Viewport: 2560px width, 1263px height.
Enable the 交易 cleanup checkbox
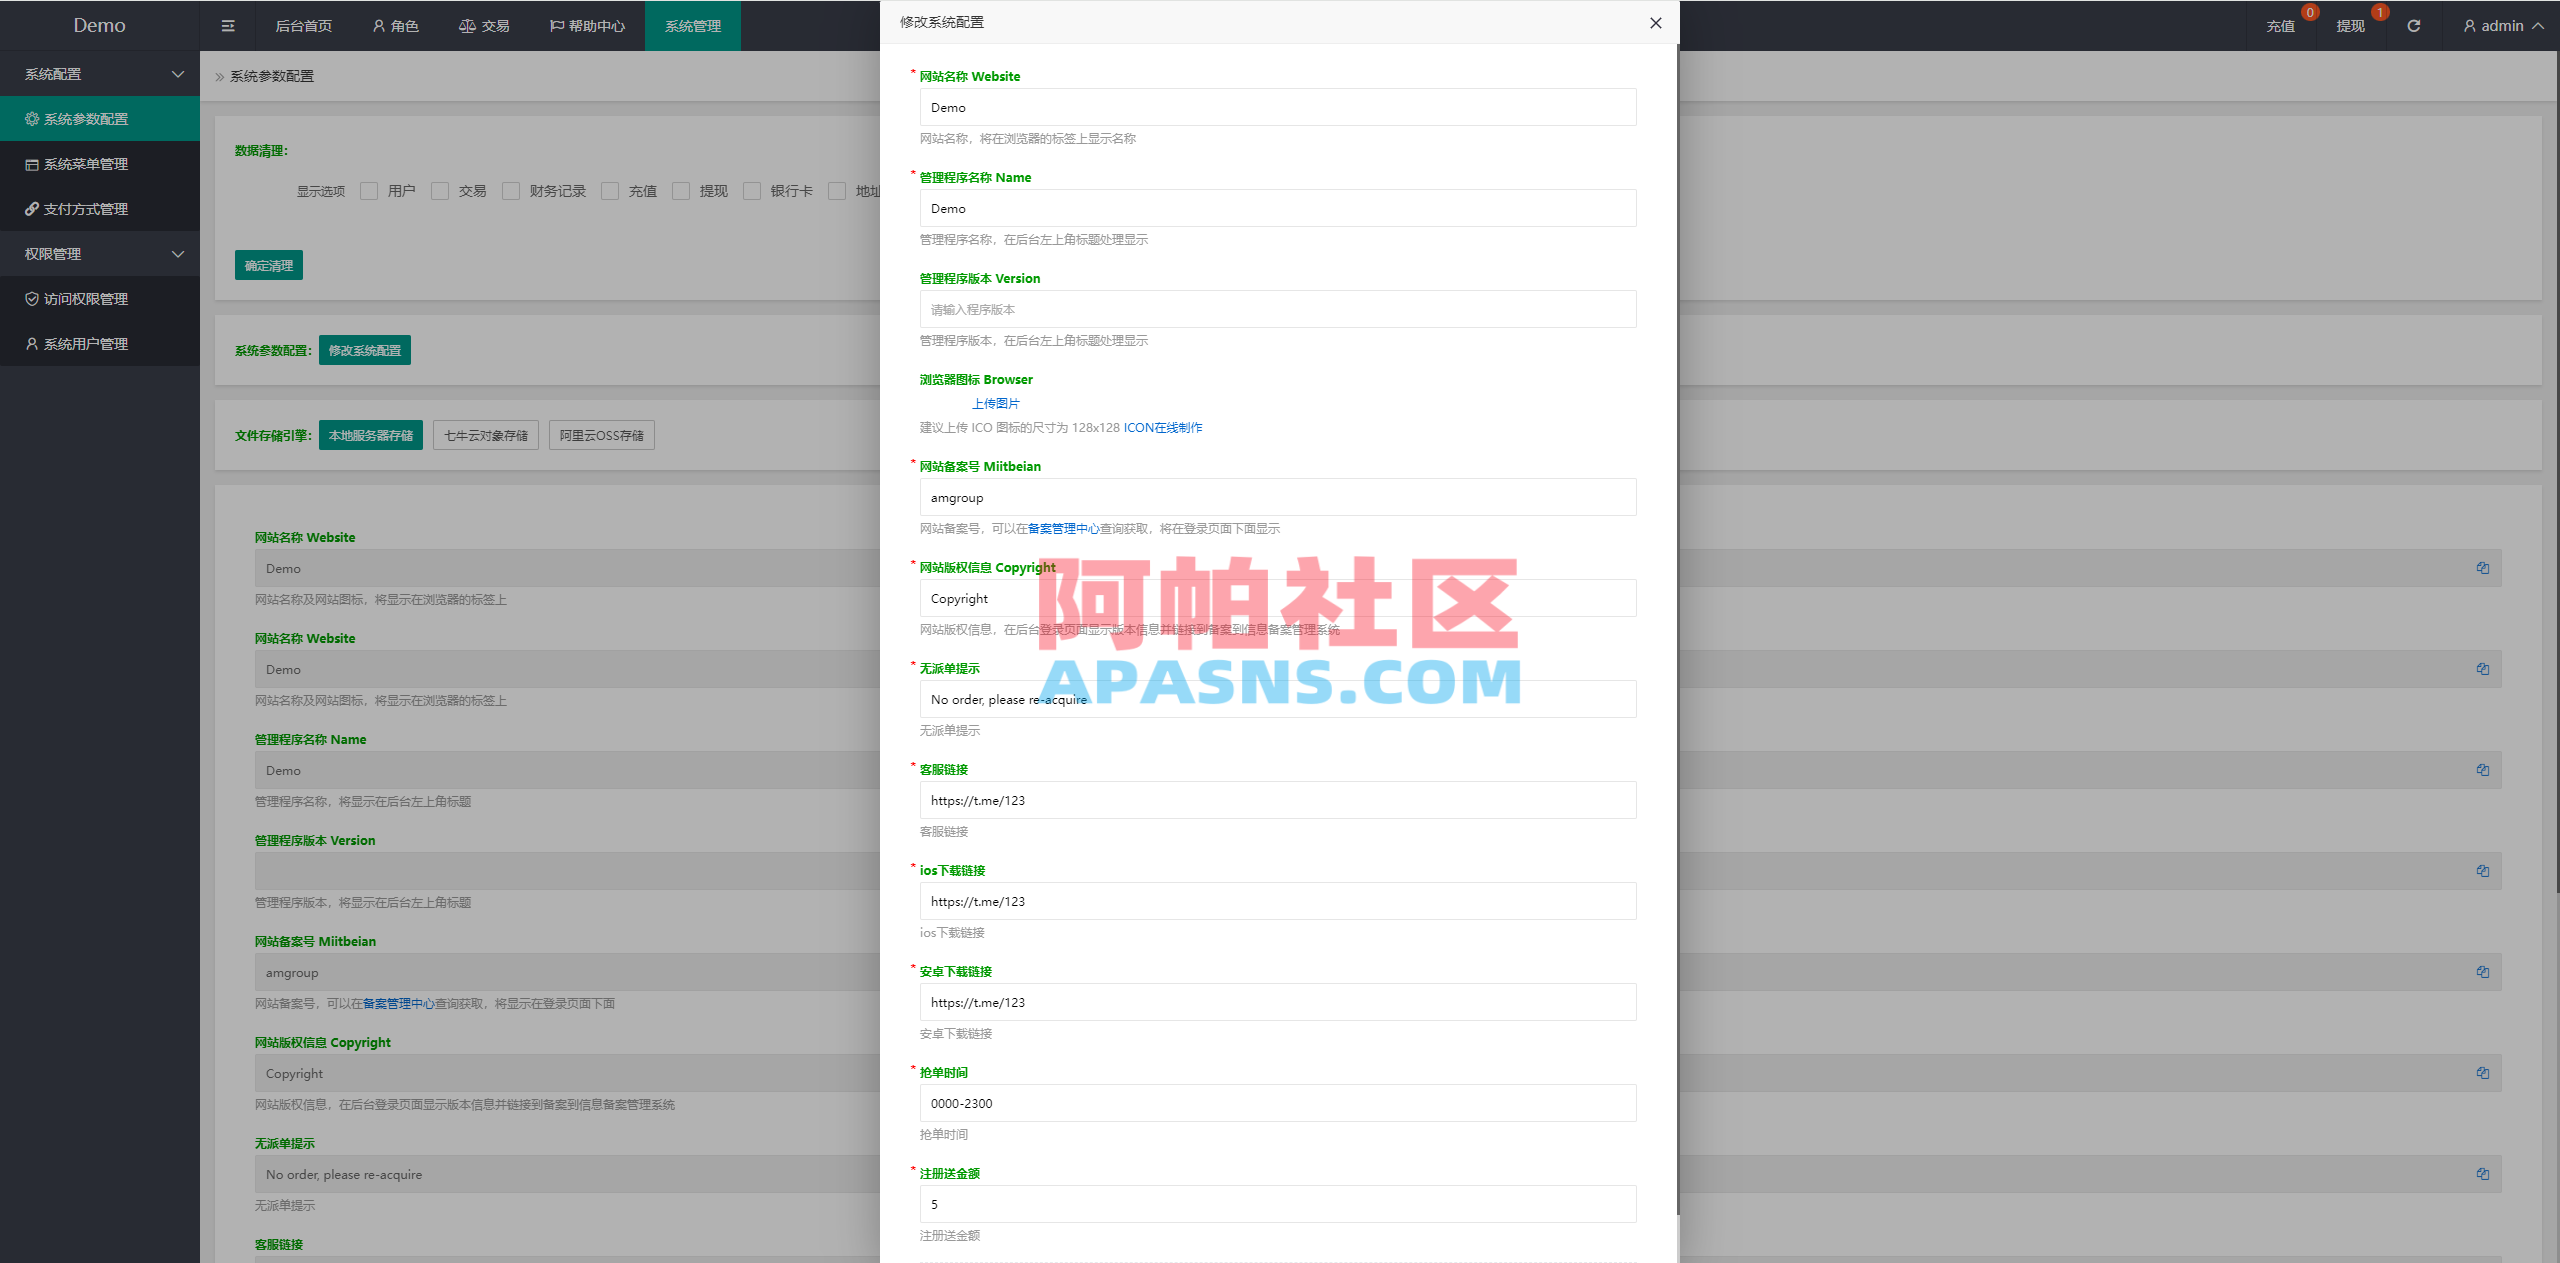pyautogui.click(x=440, y=190)
